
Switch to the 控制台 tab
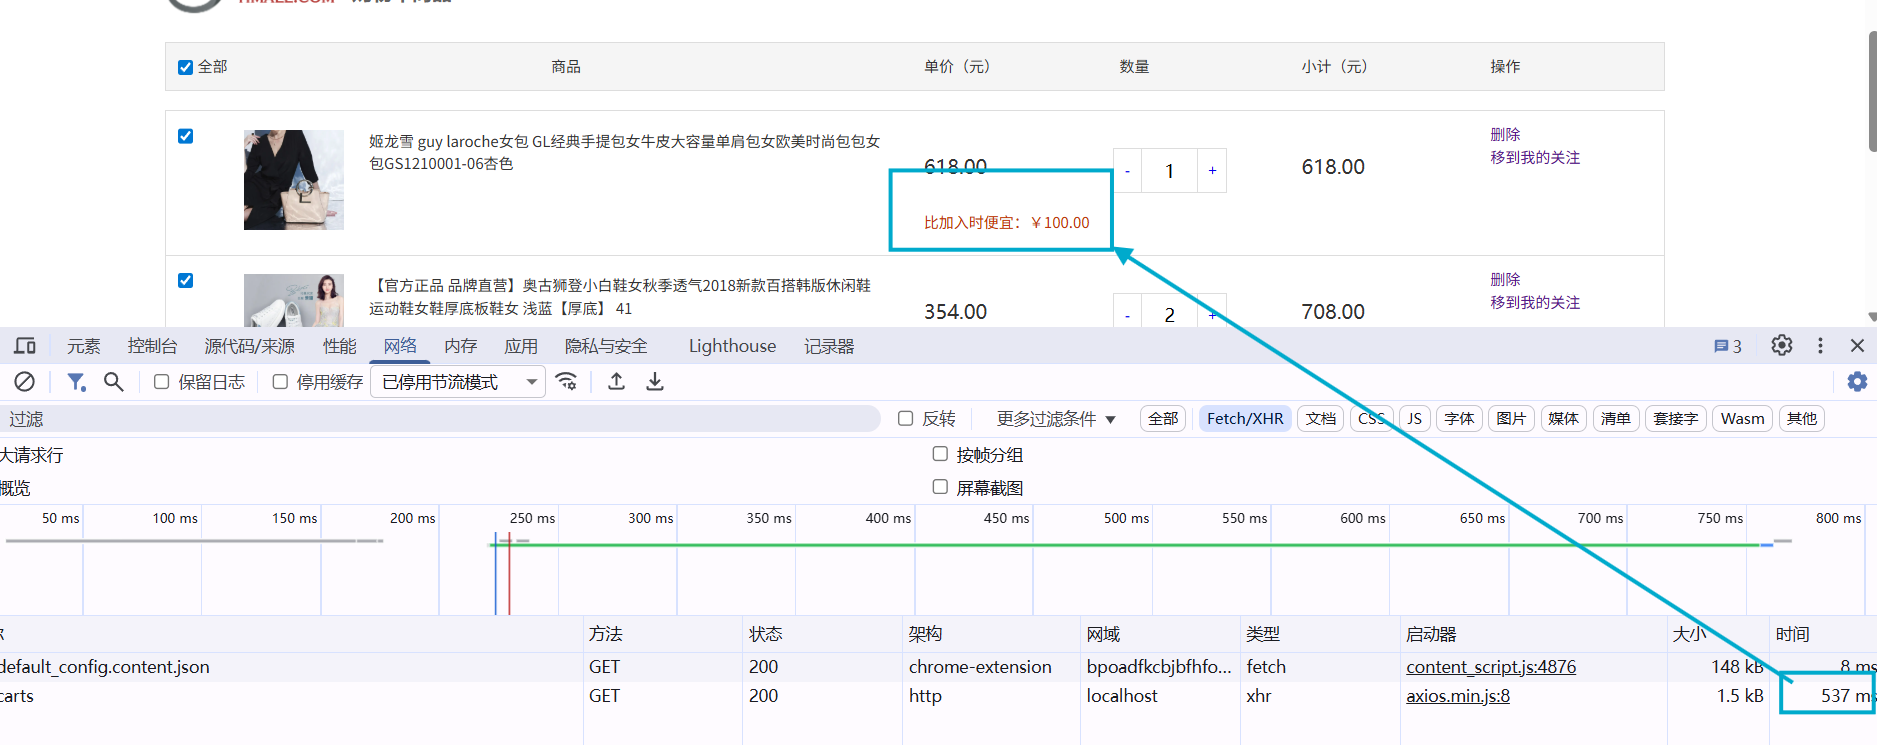click(x=152, y=346)
